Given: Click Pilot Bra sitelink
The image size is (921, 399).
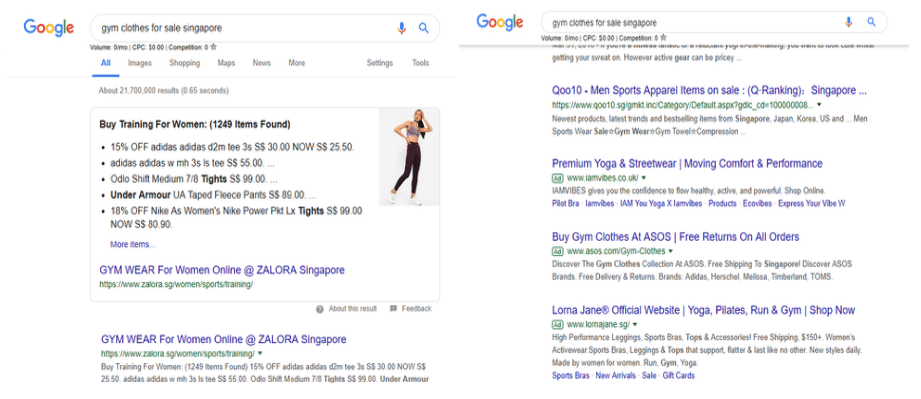Looking at the screenshot, I should coord(566,203).
